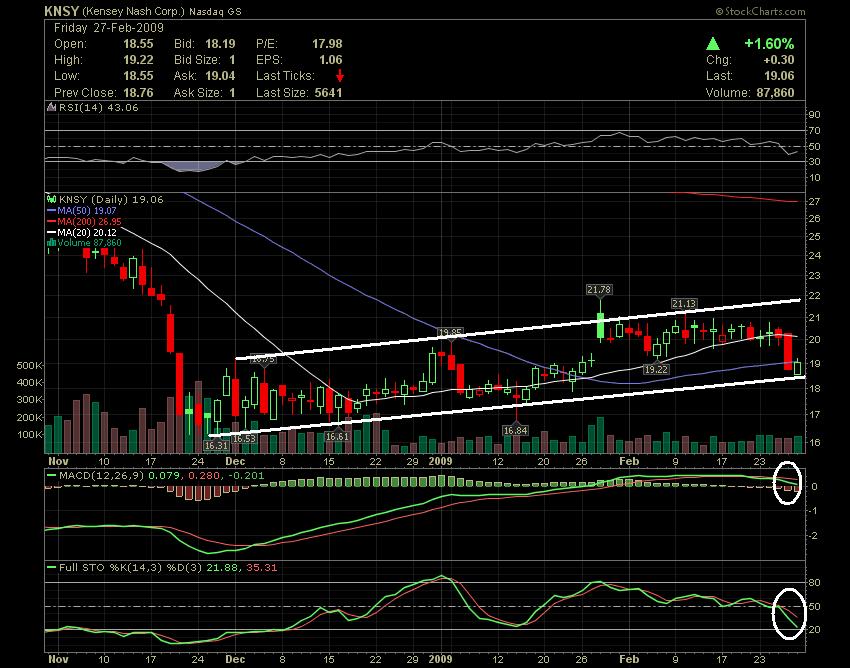Image resolution: width=850 pixels, height=668 pixels.
Task: Click the MACD histogram value -0.201
Action: 247,476
